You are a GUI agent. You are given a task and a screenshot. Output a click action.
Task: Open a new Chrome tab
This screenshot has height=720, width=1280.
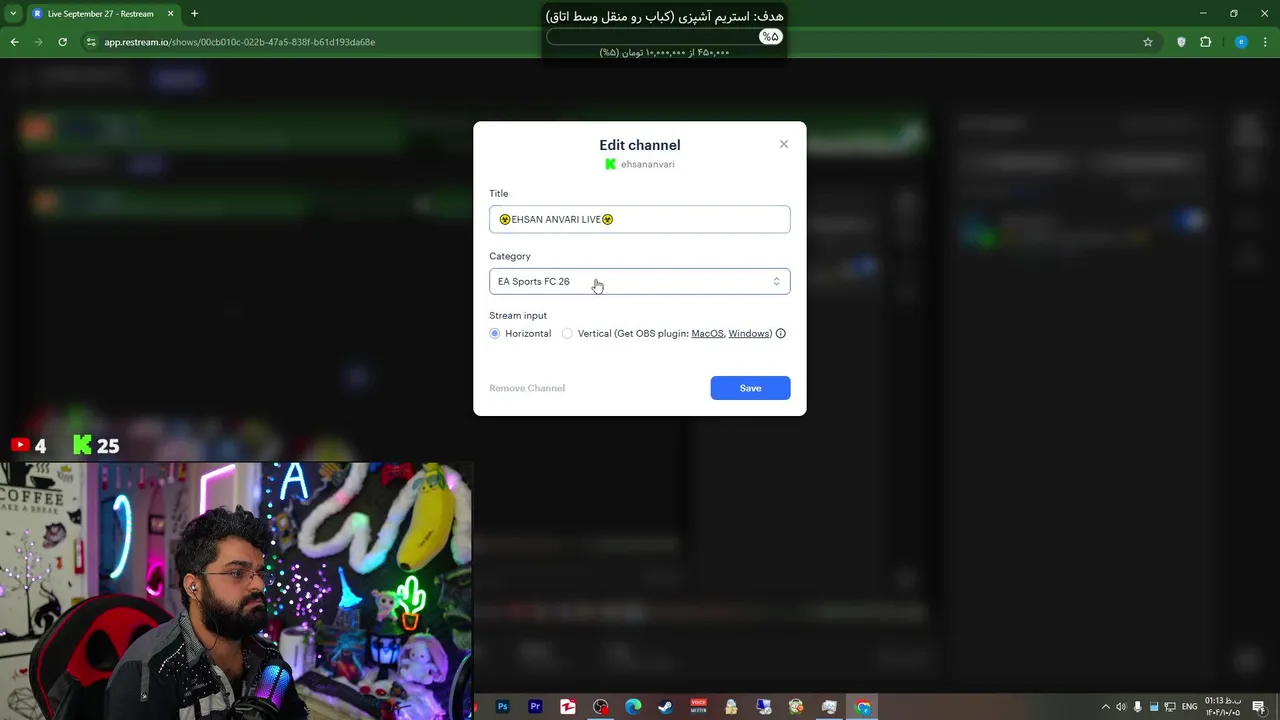[194, 14]
